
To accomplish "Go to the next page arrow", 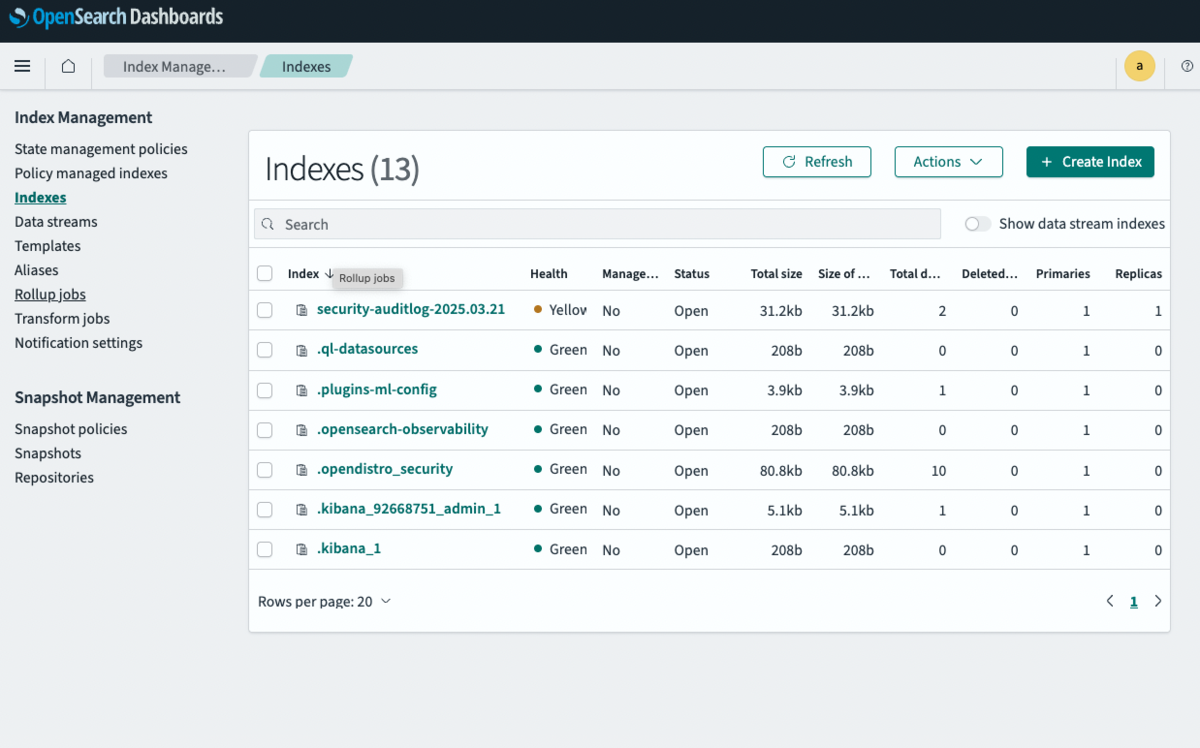I will pyautogui.click(x=1158, y=601).
